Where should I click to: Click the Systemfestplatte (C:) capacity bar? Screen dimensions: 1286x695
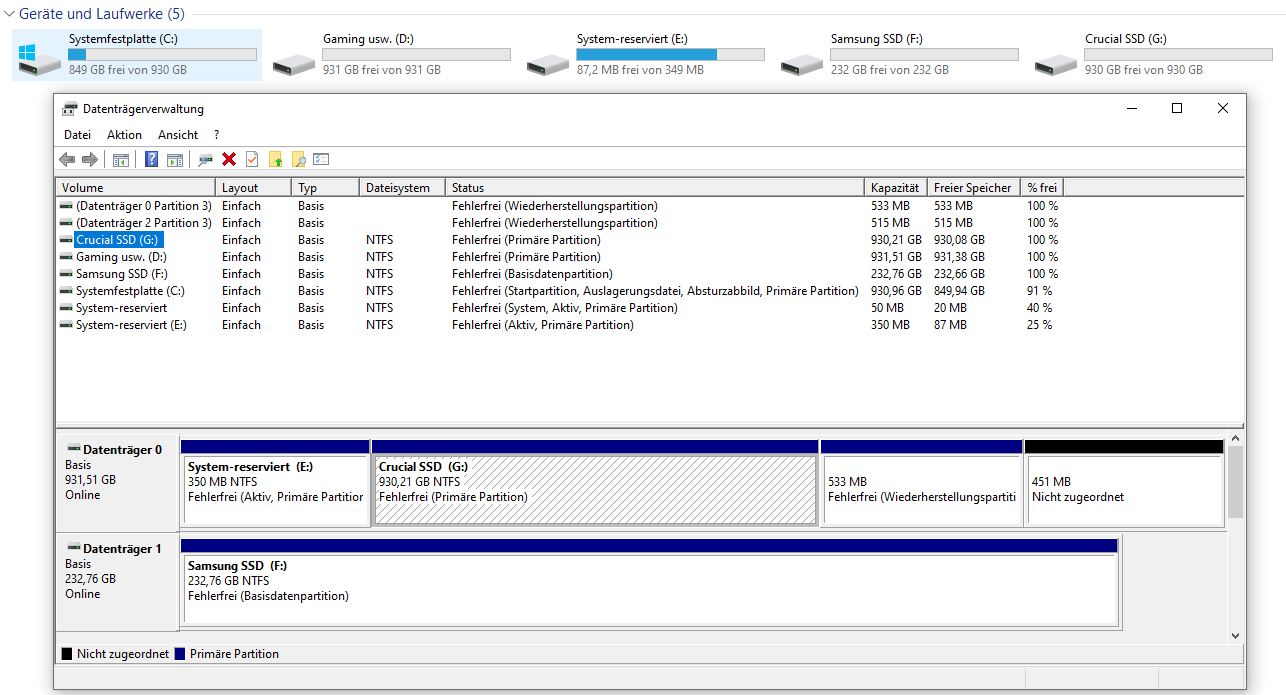(162, 55)
